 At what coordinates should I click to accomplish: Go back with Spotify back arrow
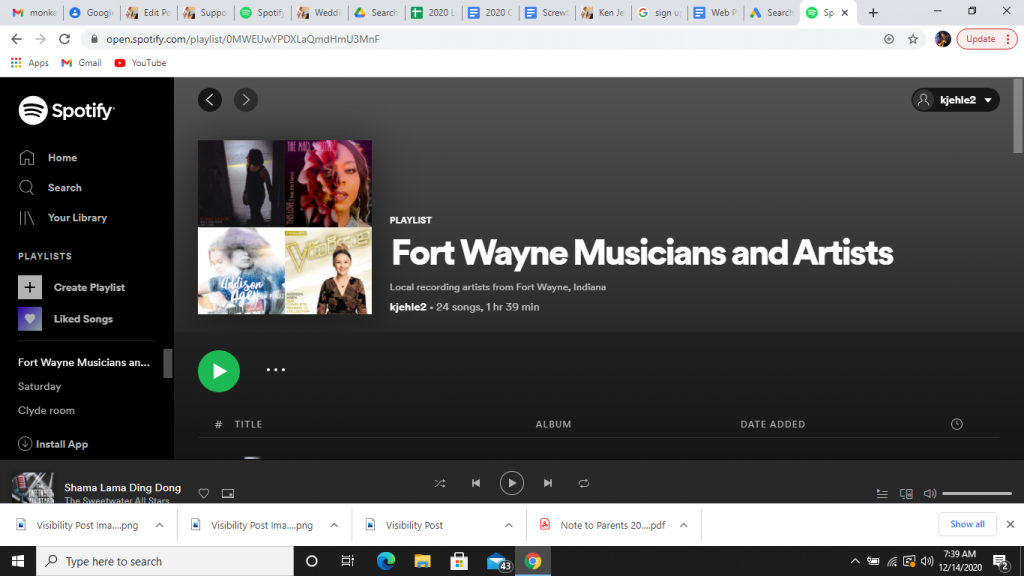click(210, 100)
